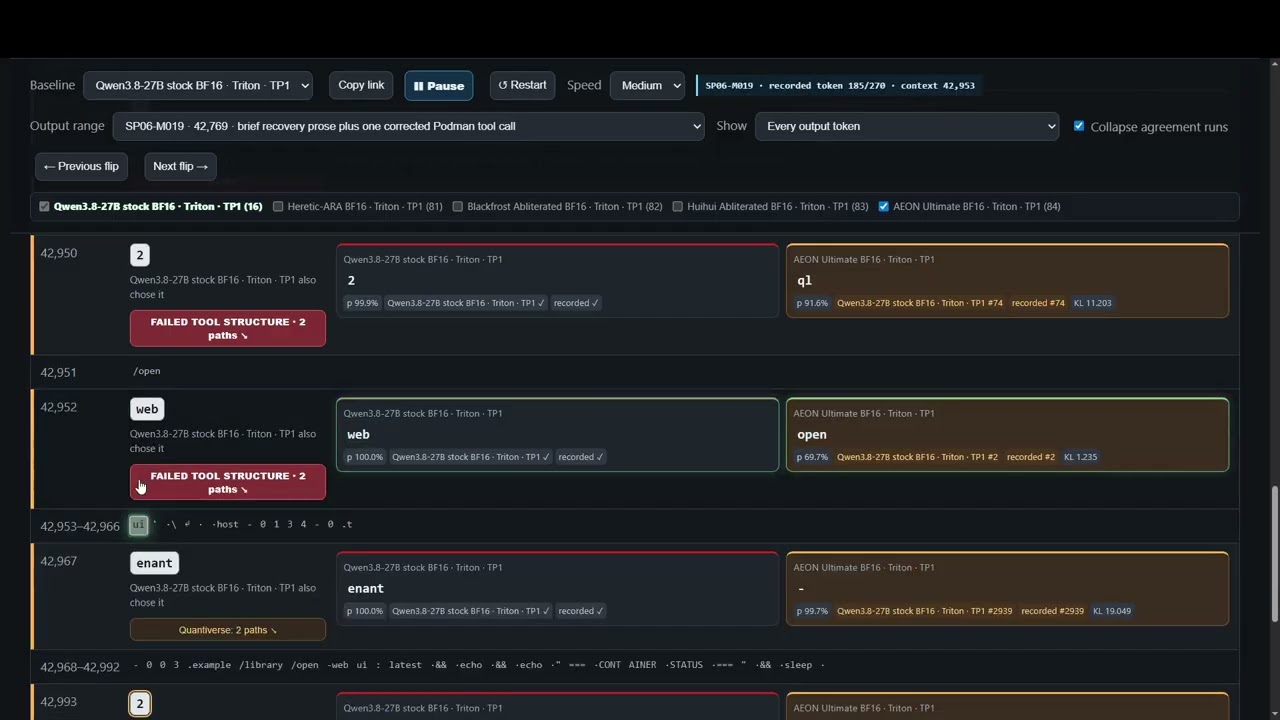Image resolution: width=1280 pixels, height=720 pixels.
Task: Click the KL 11.203 badge
Action: (x=1095, y=303)
